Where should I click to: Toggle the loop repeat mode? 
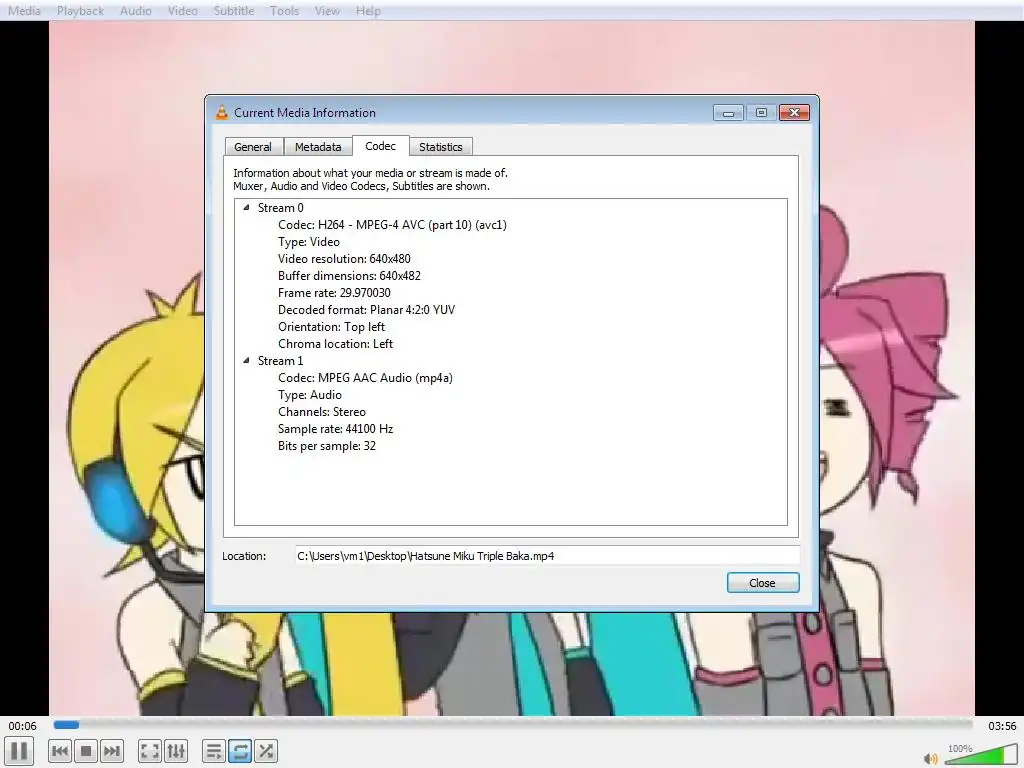click(240, 751)
